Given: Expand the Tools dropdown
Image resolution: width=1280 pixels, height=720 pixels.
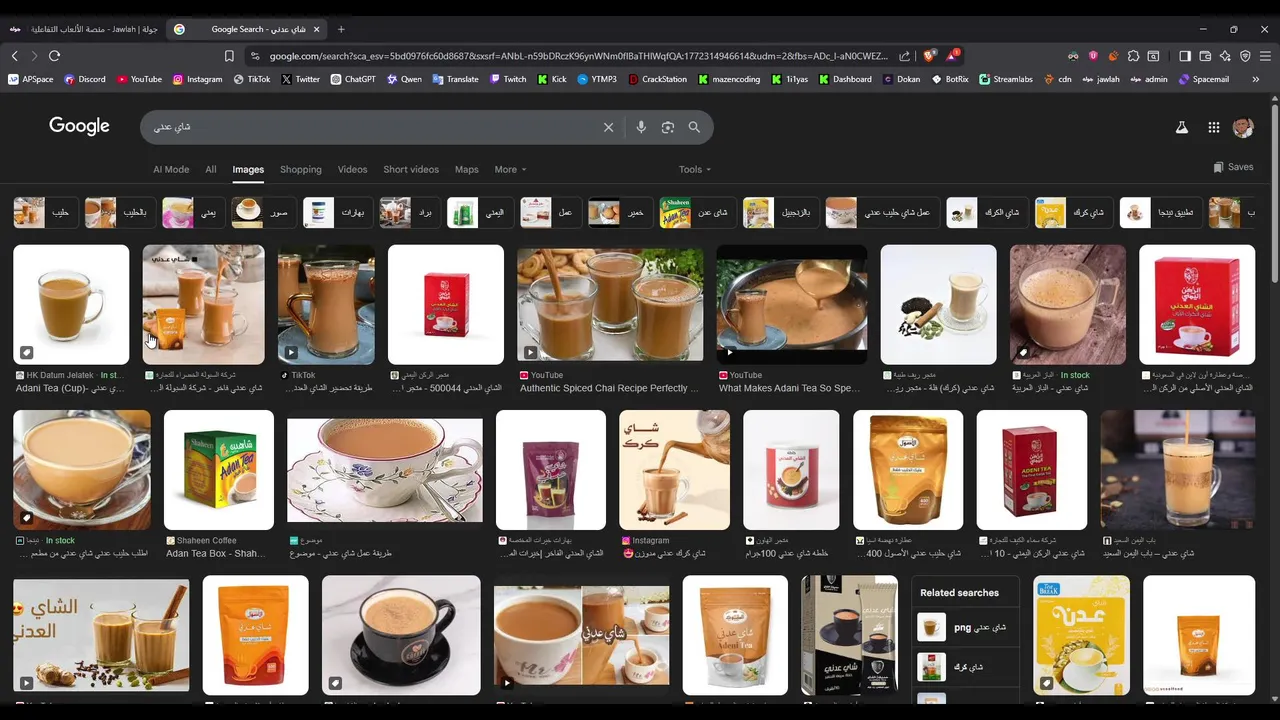Looking at the screenshot, I should [x=695, y=170].
